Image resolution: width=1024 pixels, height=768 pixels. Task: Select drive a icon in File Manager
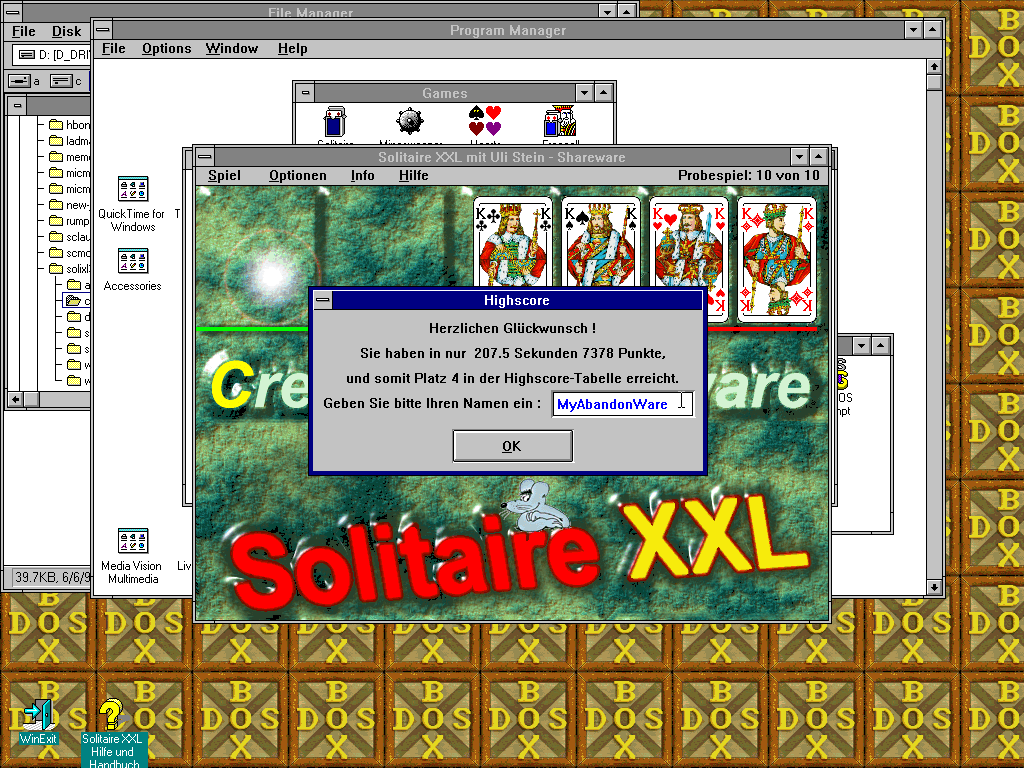pyautogui.click(x=25, y=81)
